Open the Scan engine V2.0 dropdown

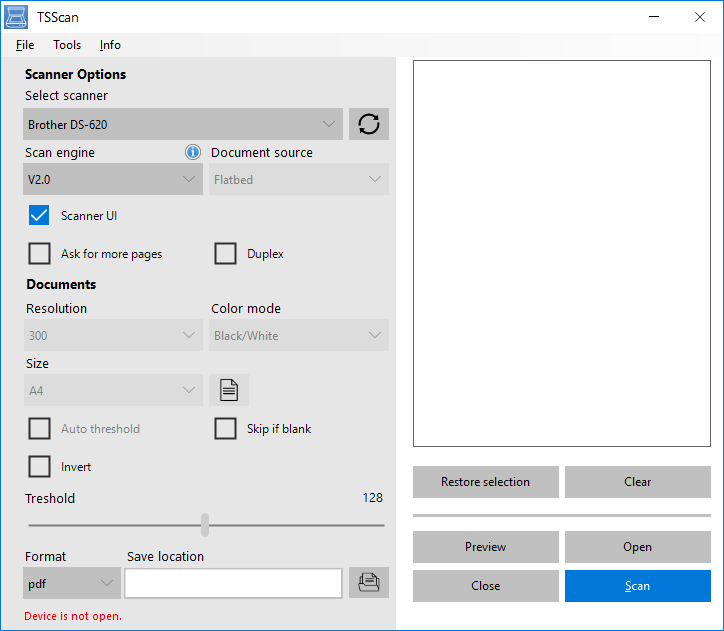tap(113, 180)
